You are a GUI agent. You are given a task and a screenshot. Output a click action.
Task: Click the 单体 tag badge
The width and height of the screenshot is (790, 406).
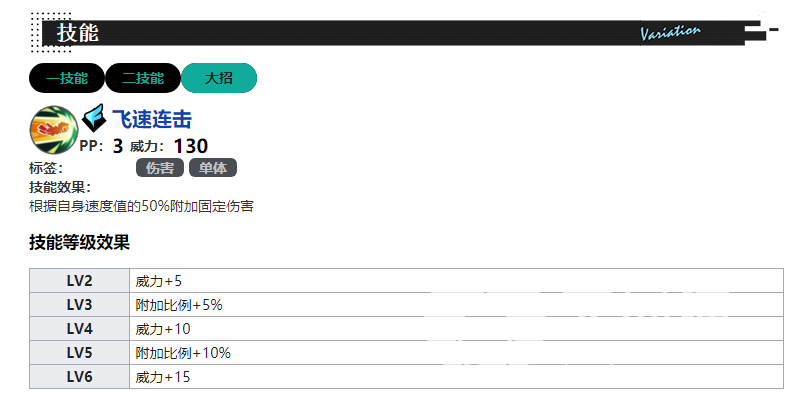point(212,168)
